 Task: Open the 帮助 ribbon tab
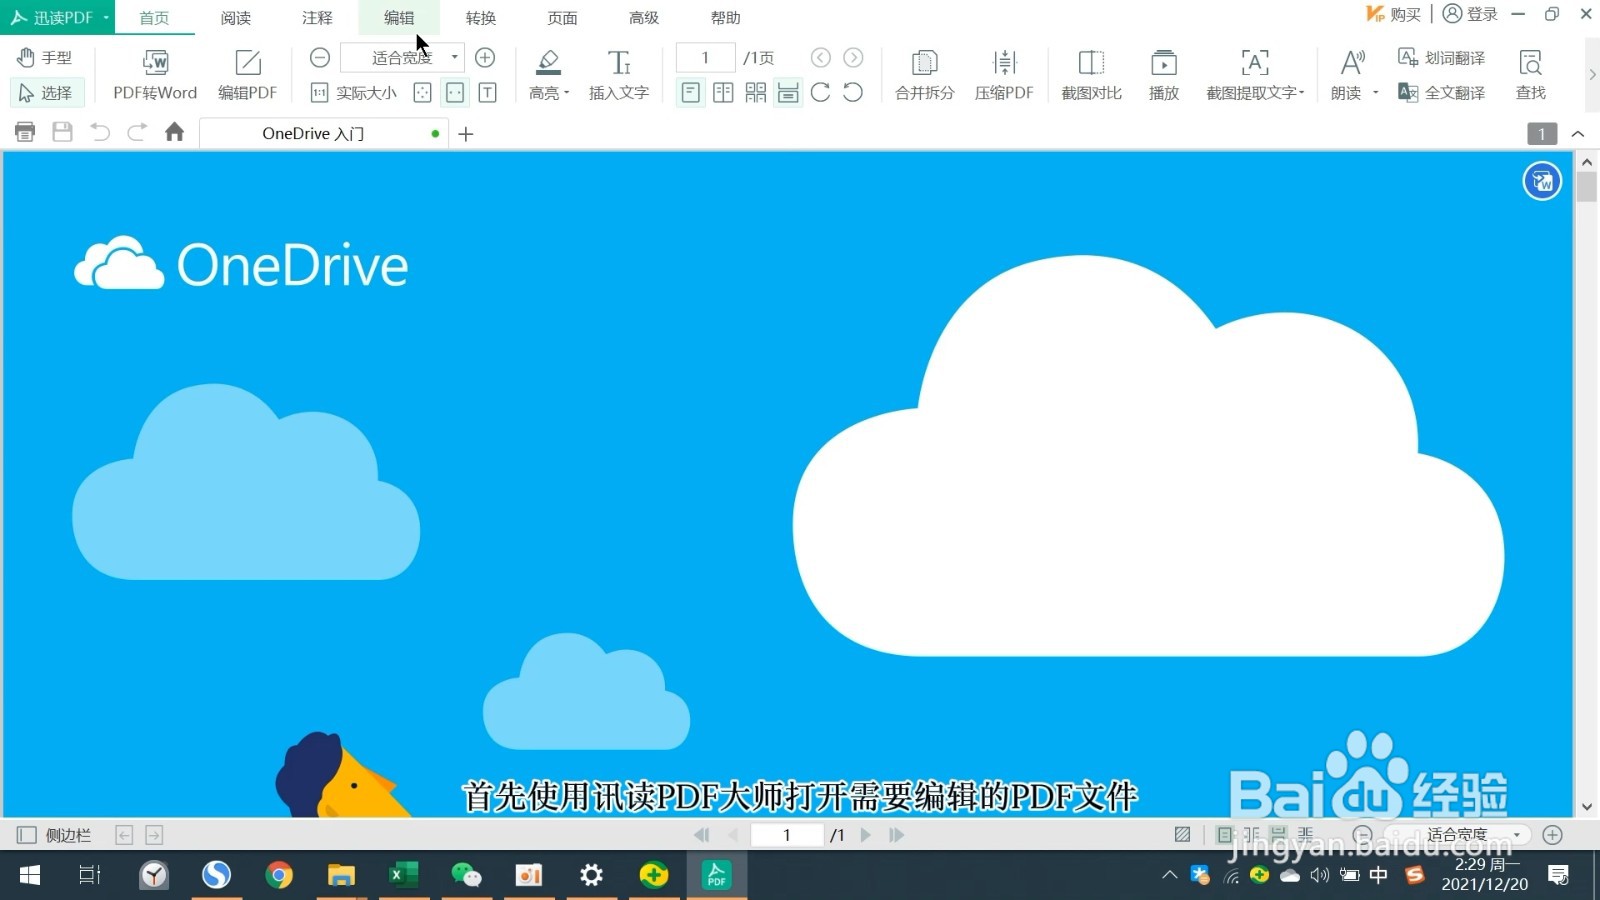pos(726,18)
